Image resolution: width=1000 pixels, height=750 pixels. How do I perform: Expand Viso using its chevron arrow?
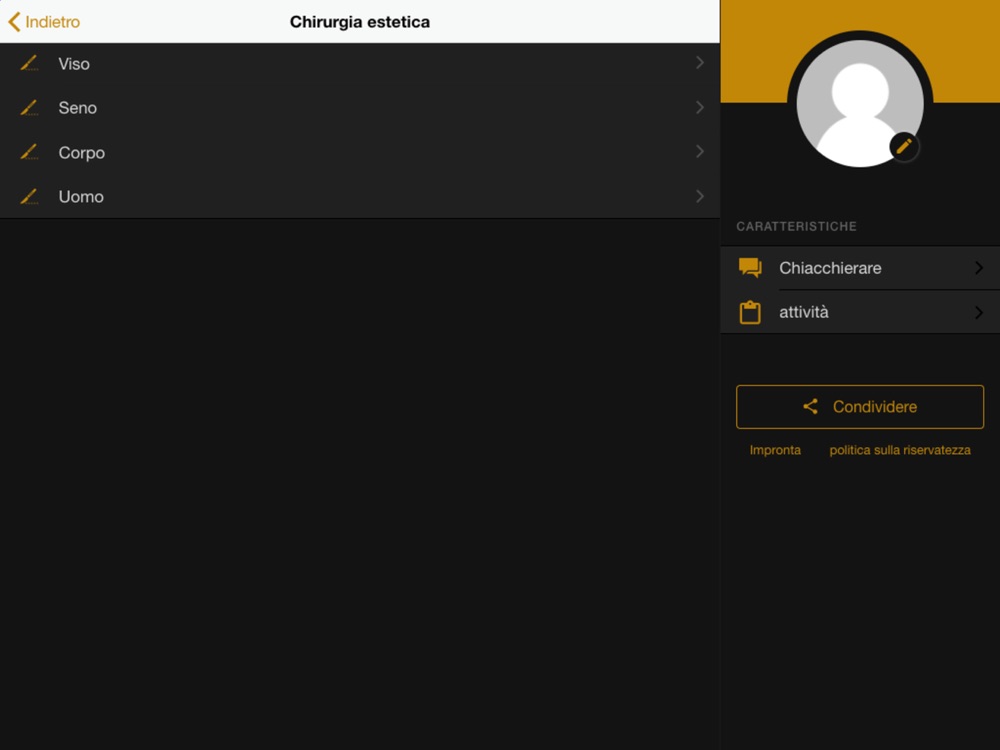(x=700, y=62)
